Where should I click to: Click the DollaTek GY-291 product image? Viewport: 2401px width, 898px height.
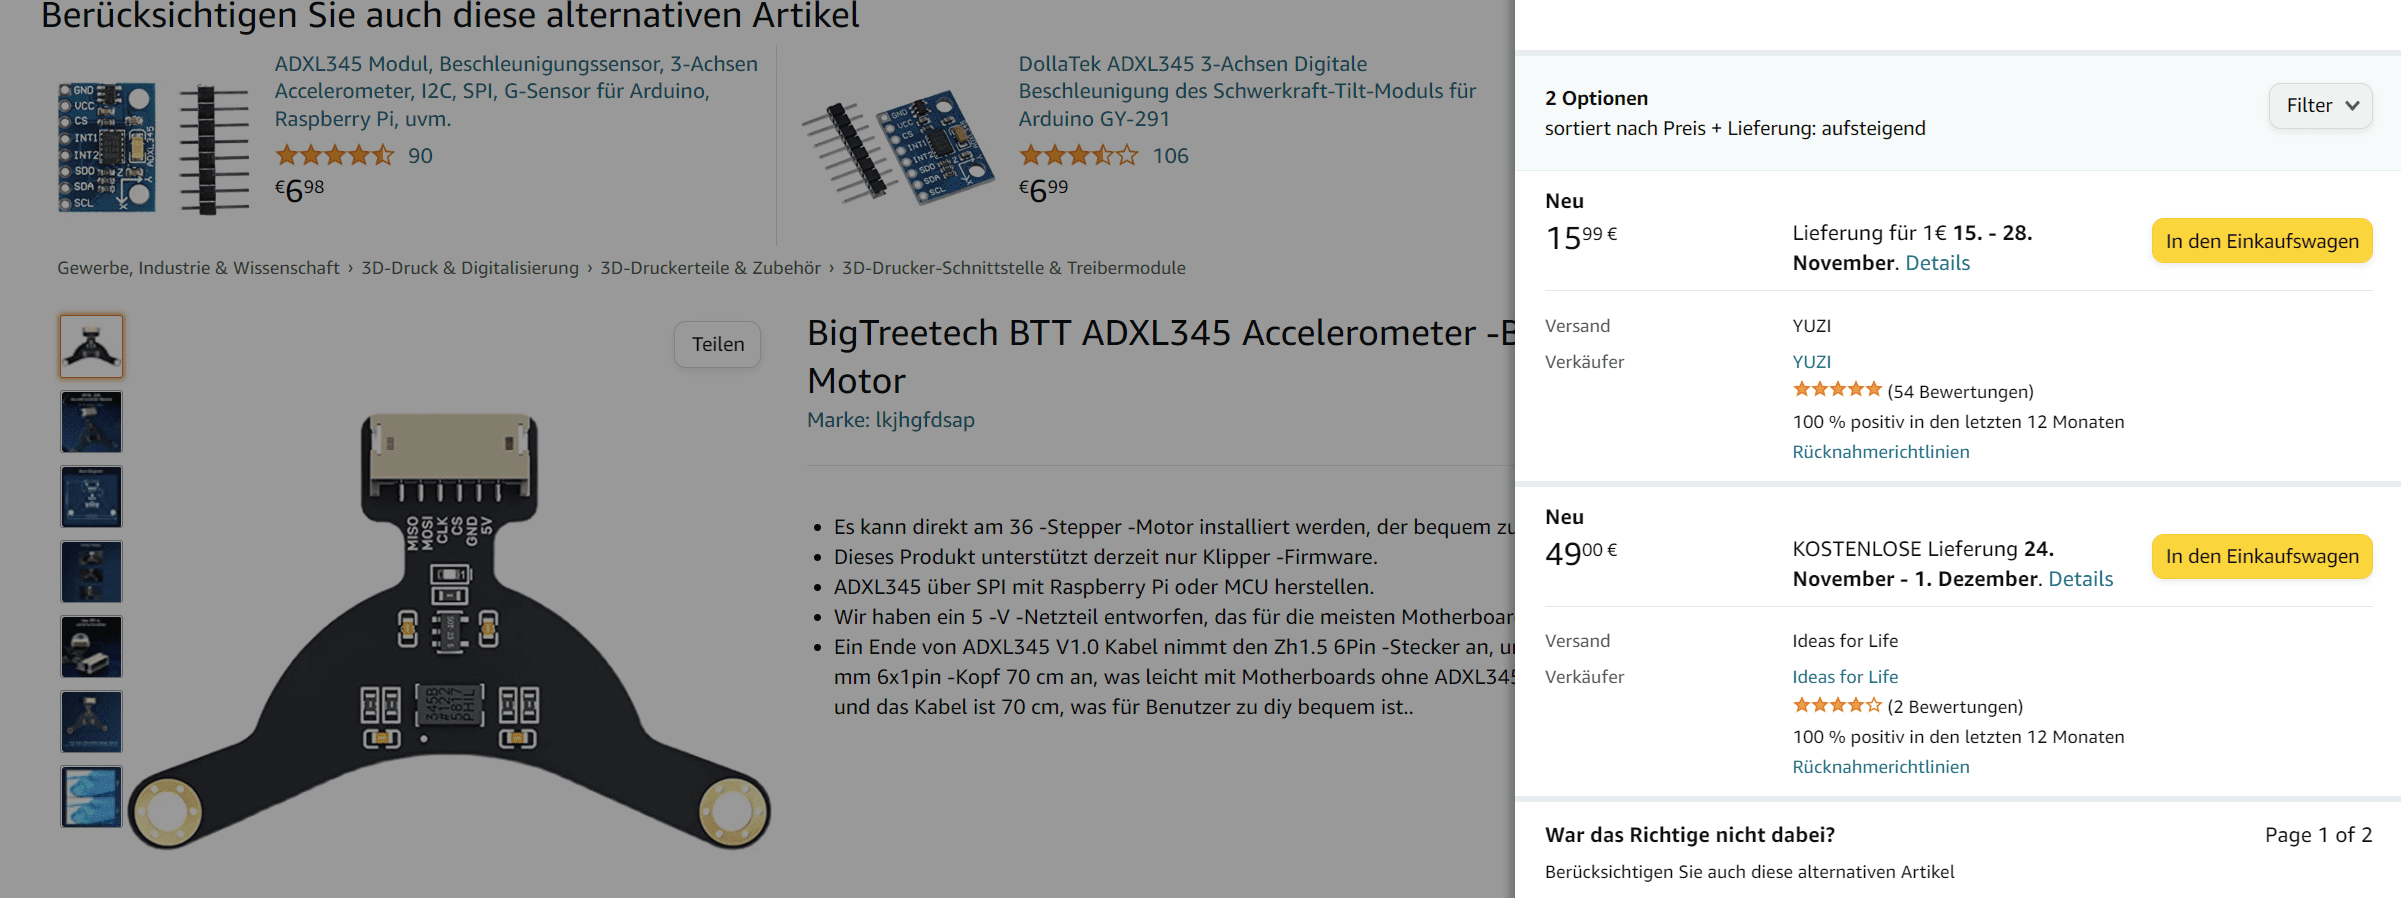coord(897,148)
